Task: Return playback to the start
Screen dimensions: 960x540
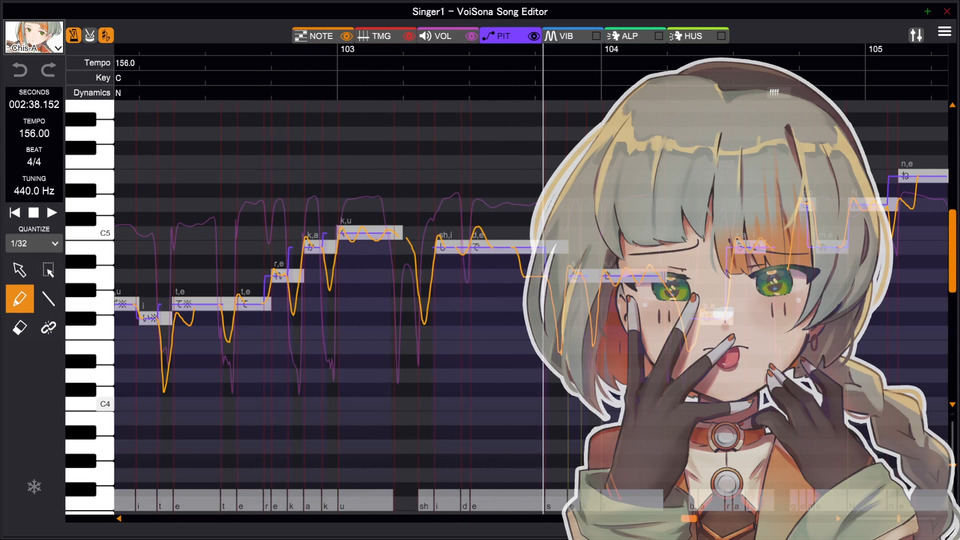Action: click(x=15, y=212)
